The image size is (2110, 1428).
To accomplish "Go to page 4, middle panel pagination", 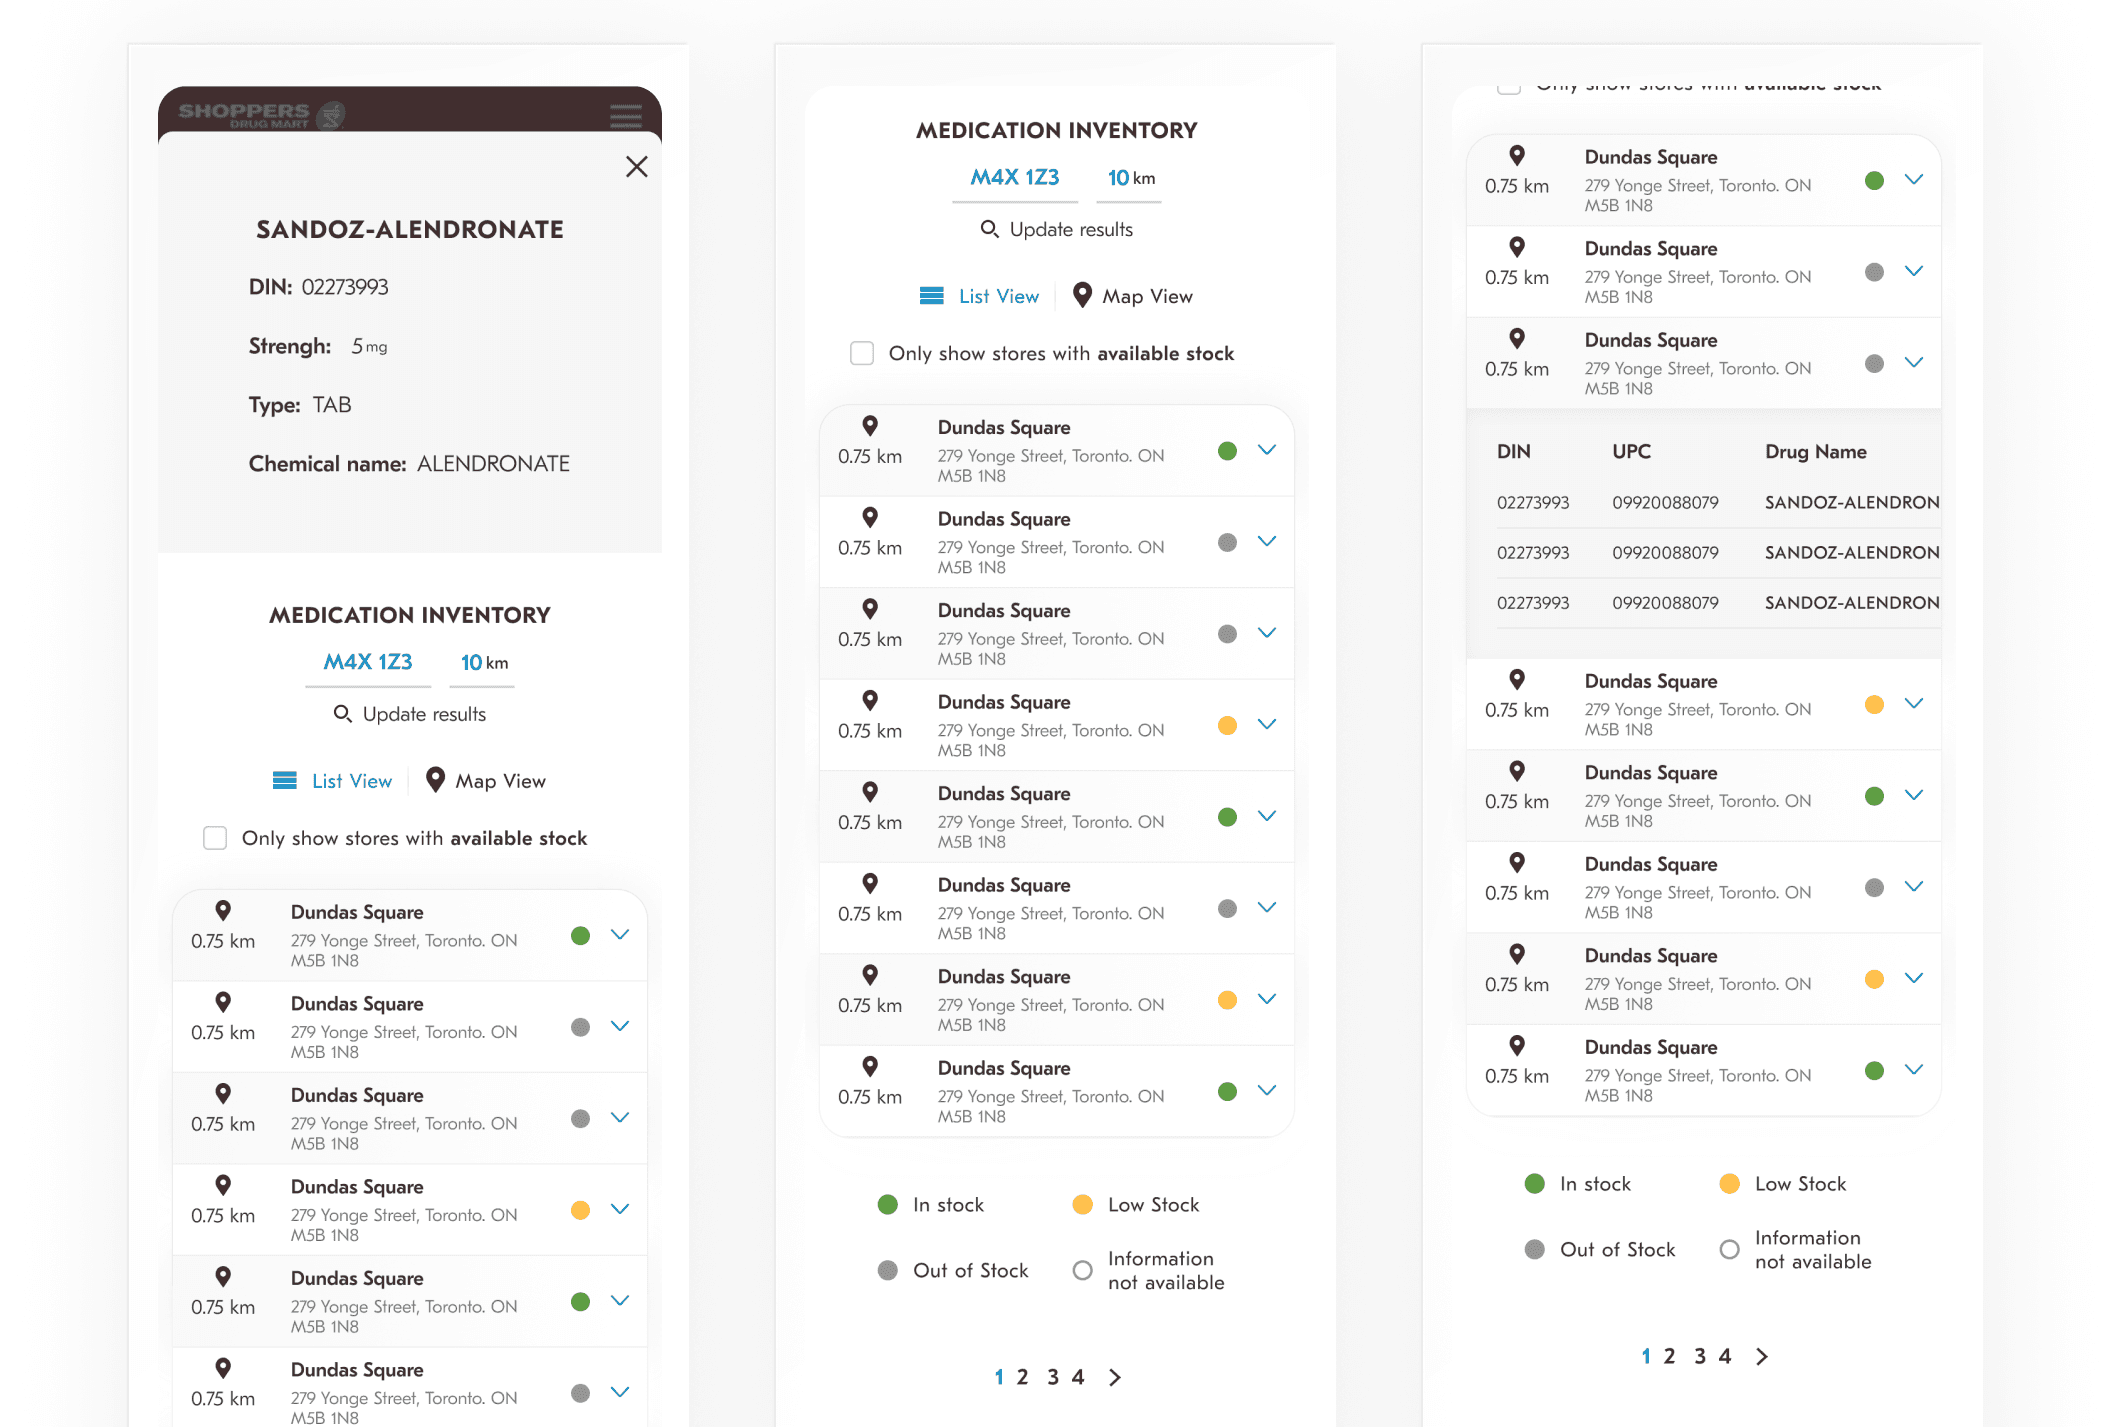I will [1078, 1378].
